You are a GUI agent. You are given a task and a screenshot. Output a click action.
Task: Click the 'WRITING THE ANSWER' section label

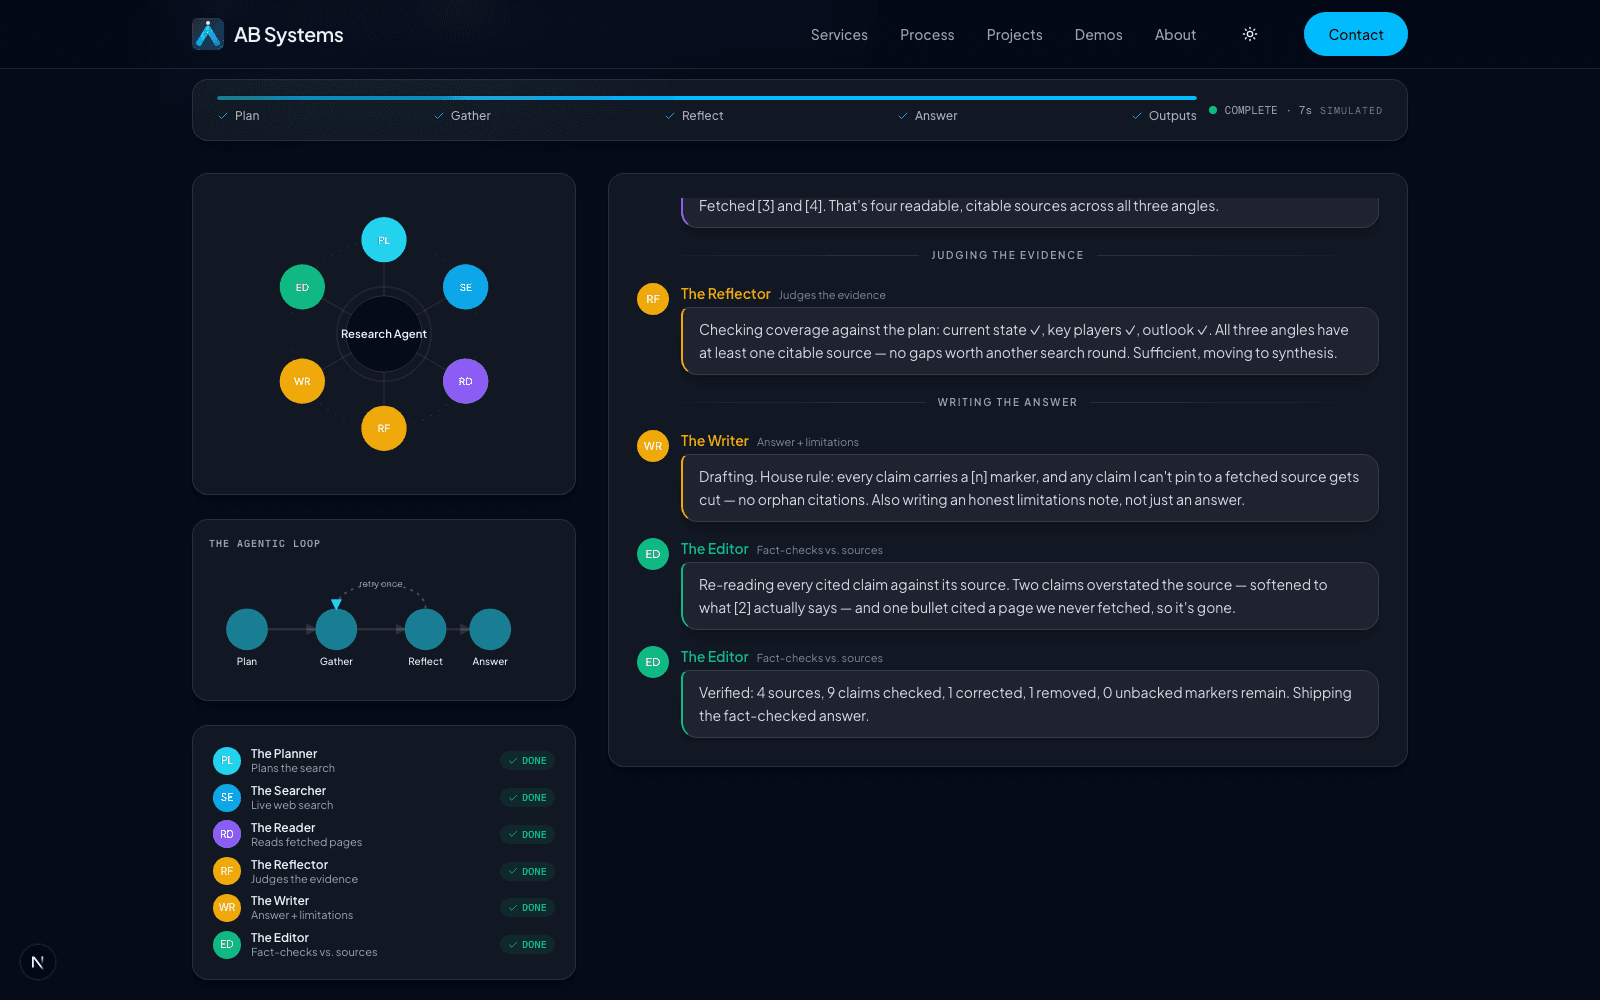click(1008, 402)
